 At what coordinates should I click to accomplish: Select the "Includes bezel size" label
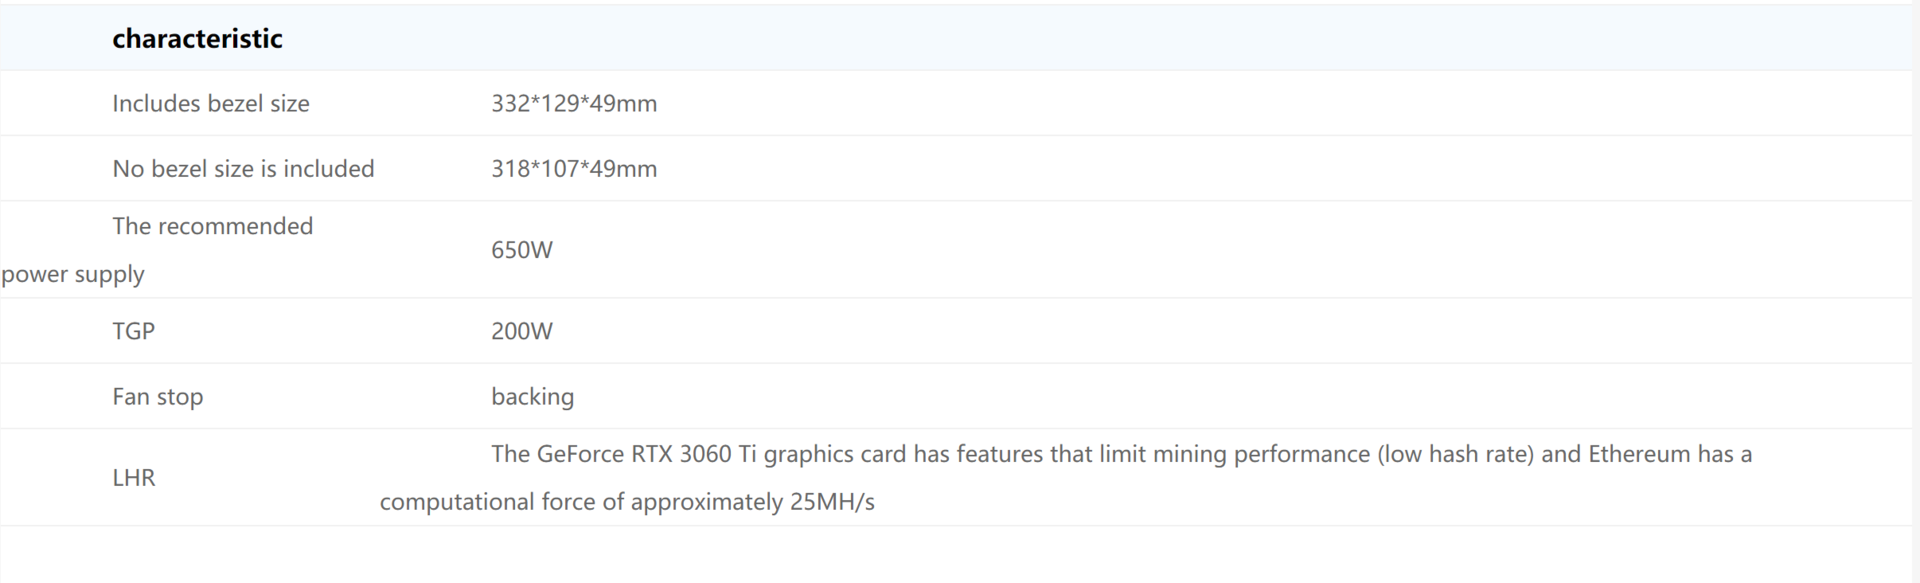[x=211, y=103]
